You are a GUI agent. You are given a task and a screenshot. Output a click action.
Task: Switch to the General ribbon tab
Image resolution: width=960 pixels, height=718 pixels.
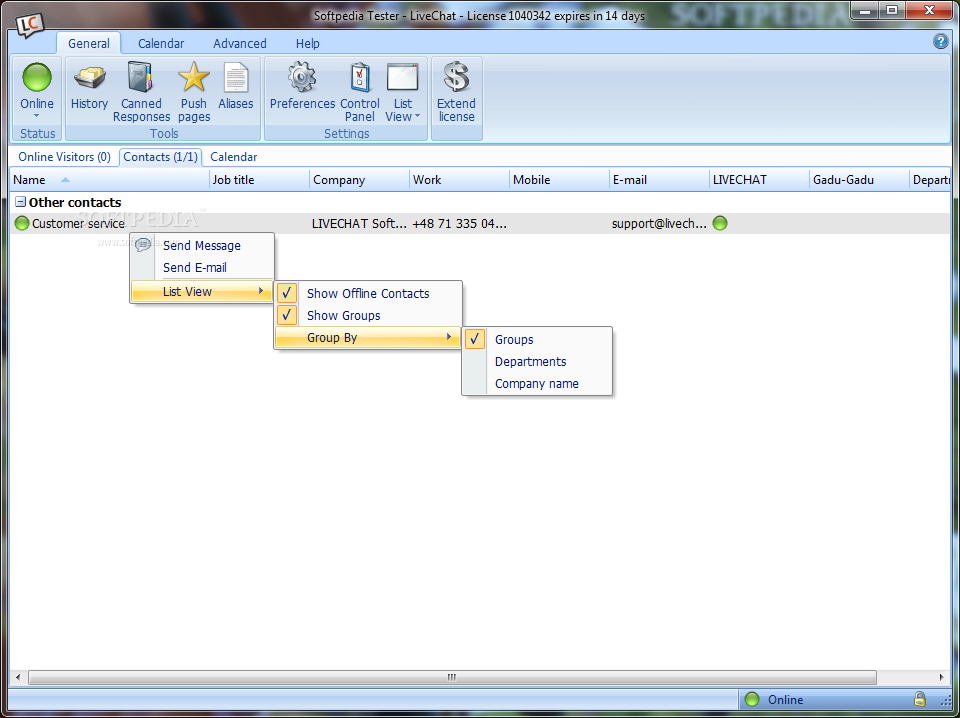[89, 43]
